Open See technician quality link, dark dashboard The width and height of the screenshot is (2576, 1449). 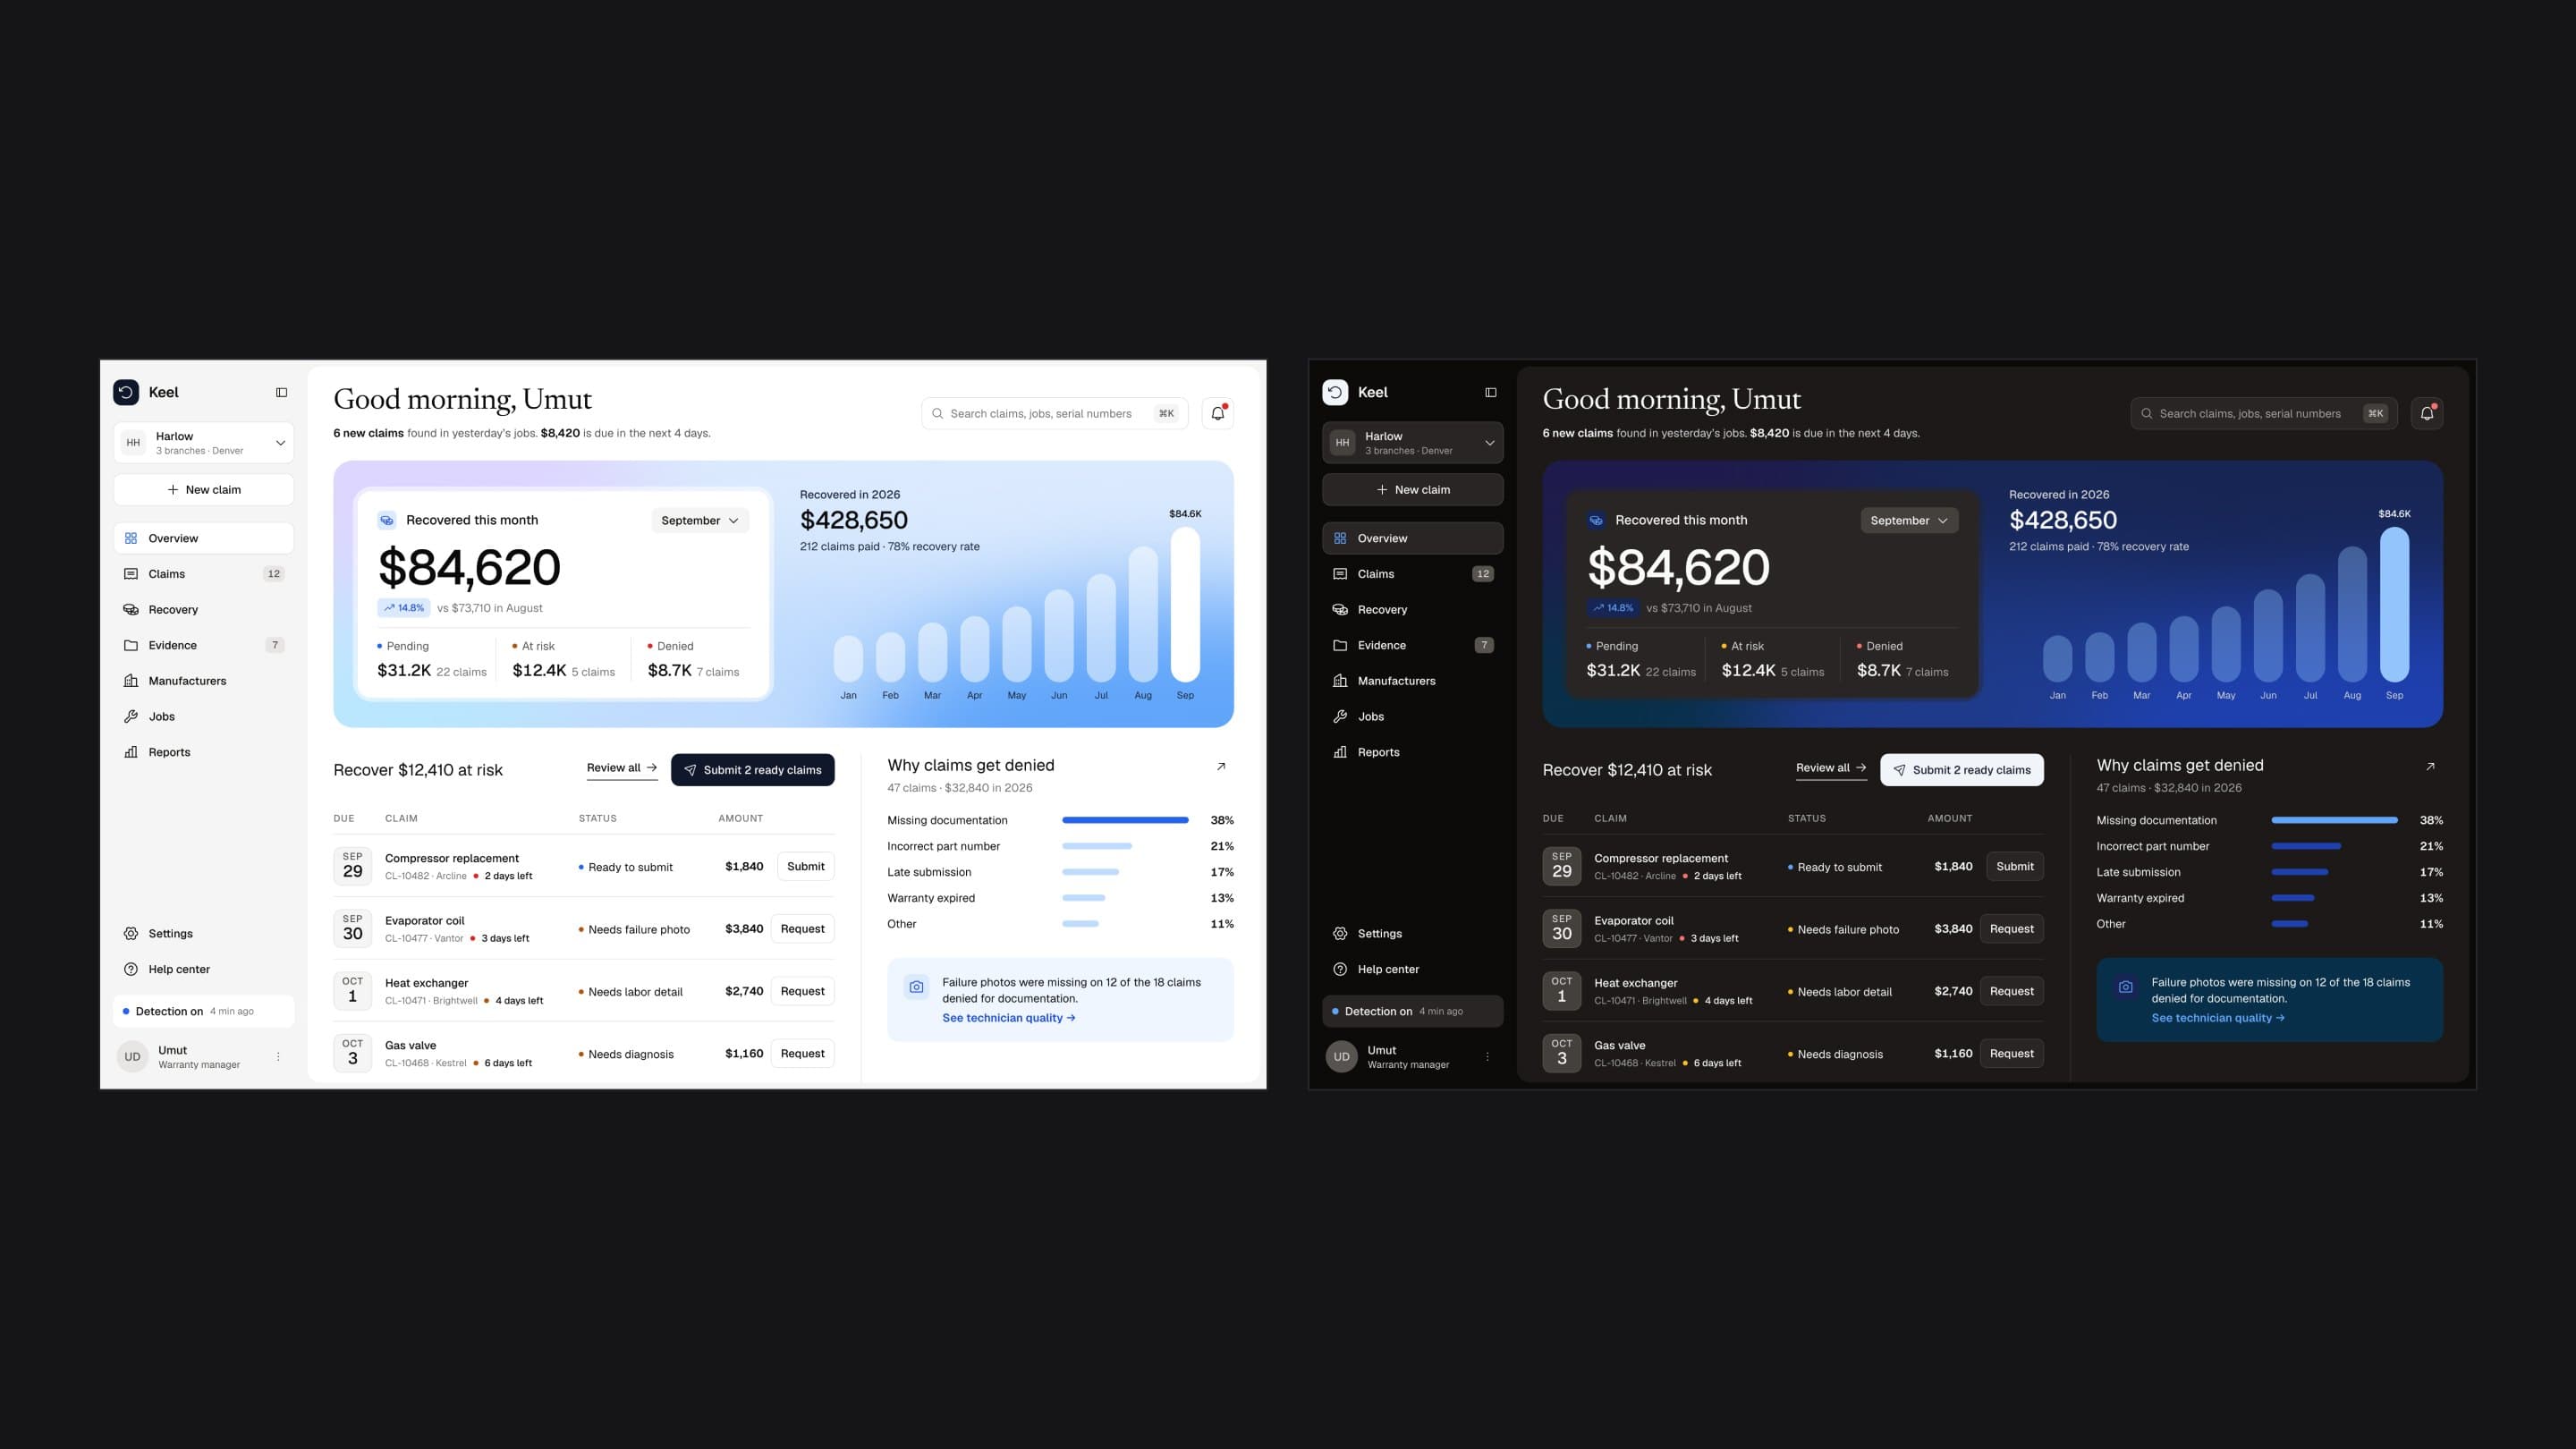pos(2217,1018)
